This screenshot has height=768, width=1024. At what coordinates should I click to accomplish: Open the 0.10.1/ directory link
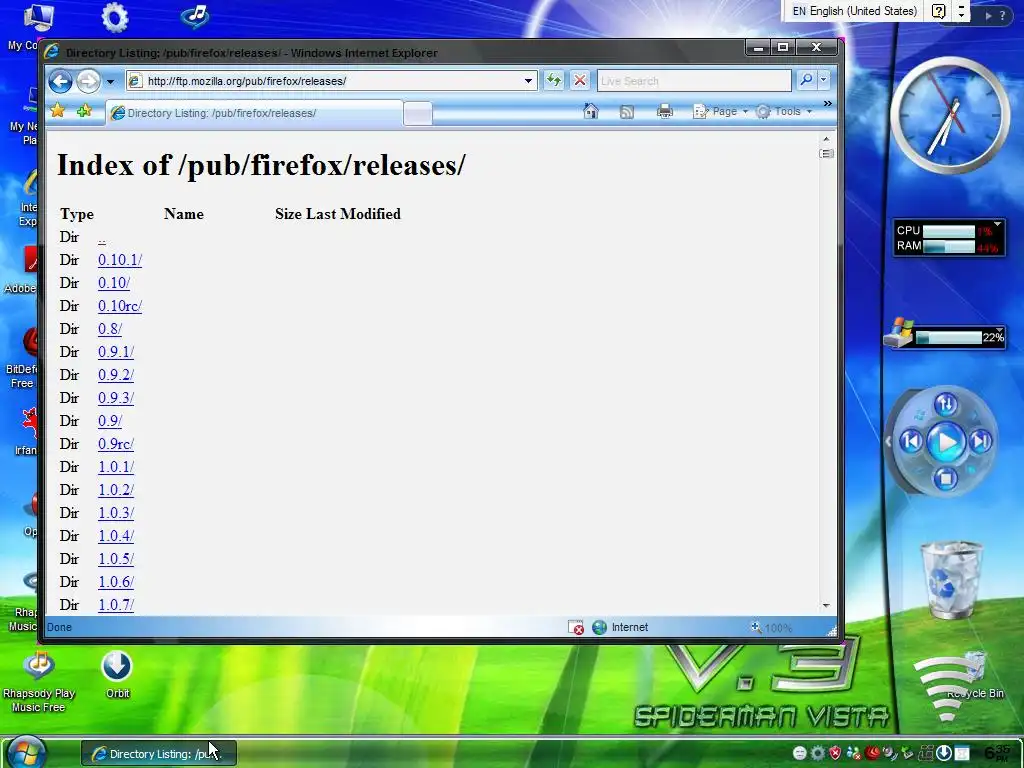point(120,260)
